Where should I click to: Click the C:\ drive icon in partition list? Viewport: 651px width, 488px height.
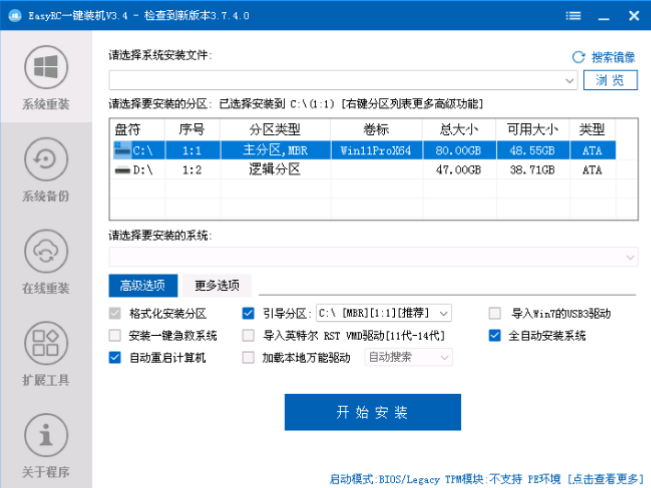tap(122, 150)
